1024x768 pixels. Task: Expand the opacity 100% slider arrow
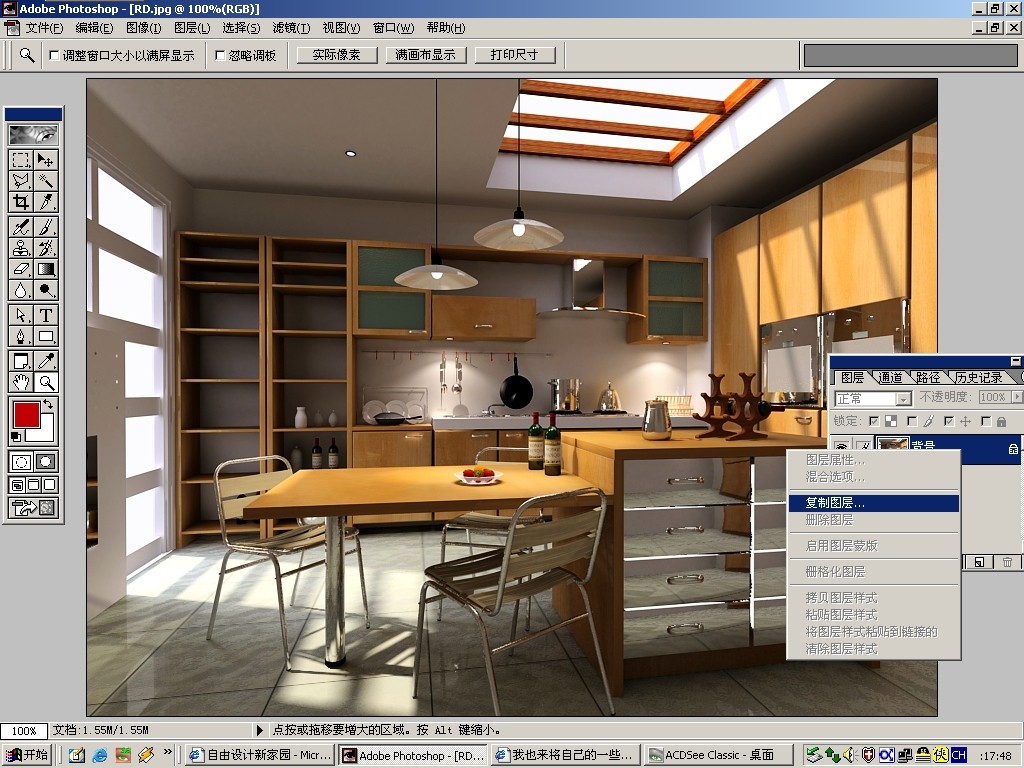tap(1017, 397)
